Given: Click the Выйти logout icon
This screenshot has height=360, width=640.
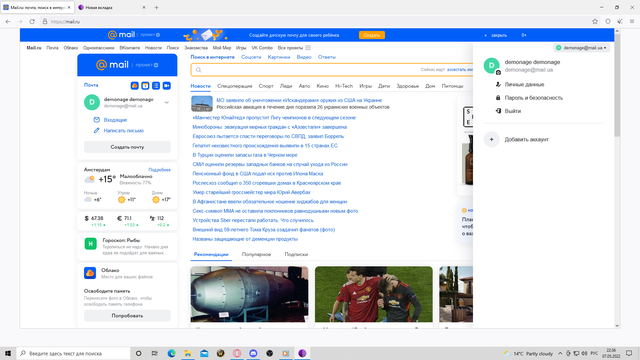Looking at the screenshot, I should point(498,111).
